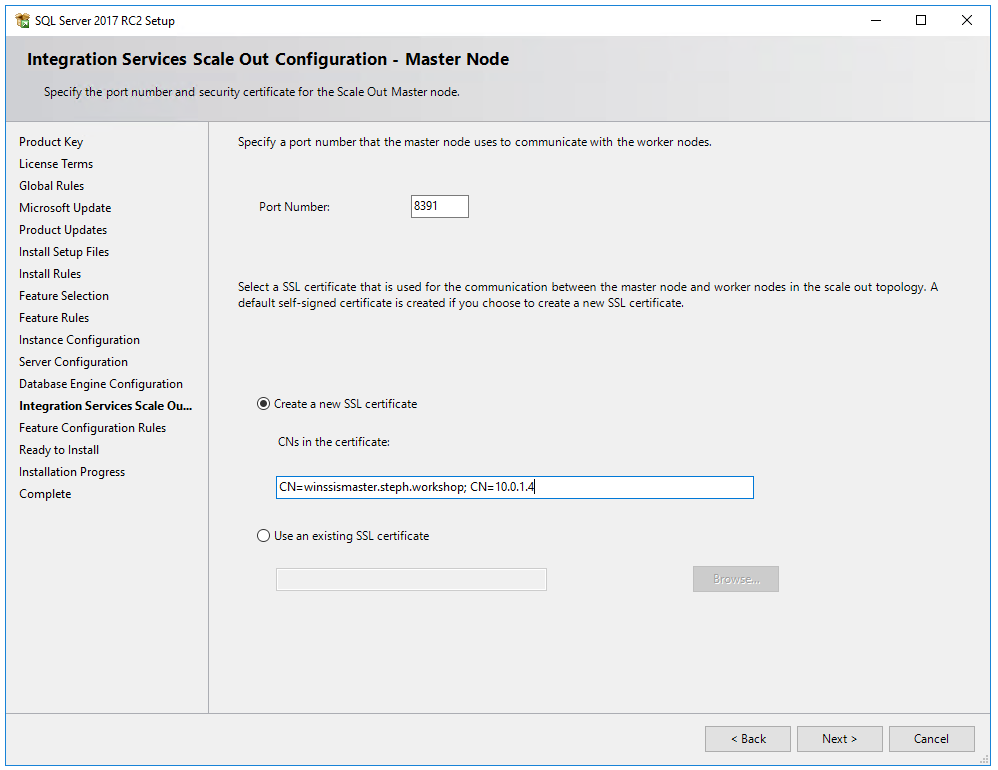Select Database Engine Configuration
Viewport: 998px width, 770px height.
coord(101,383)
